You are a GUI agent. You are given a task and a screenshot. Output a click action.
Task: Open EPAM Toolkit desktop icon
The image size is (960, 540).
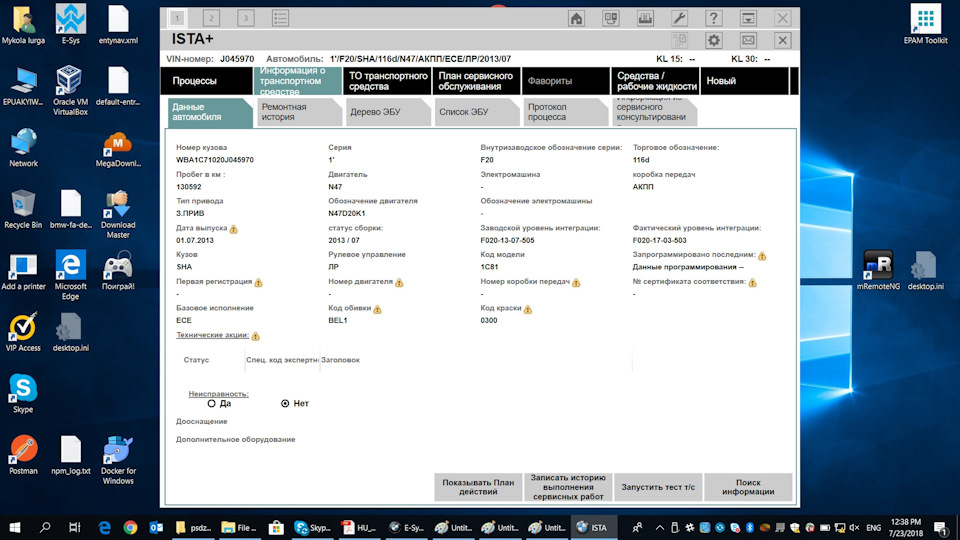click(x=926, y=24)
